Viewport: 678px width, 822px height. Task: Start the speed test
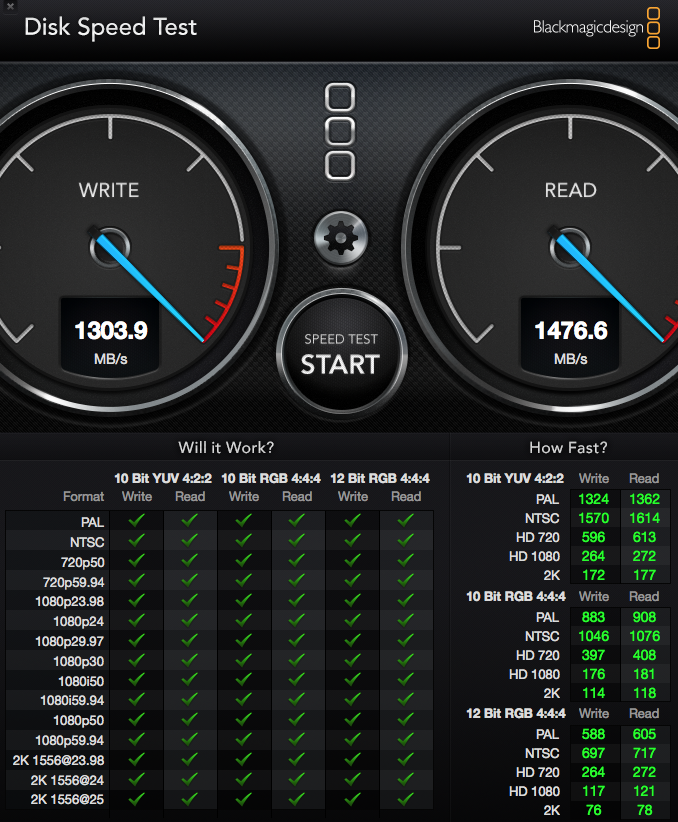pyautogui.click(x=341, y=353)
